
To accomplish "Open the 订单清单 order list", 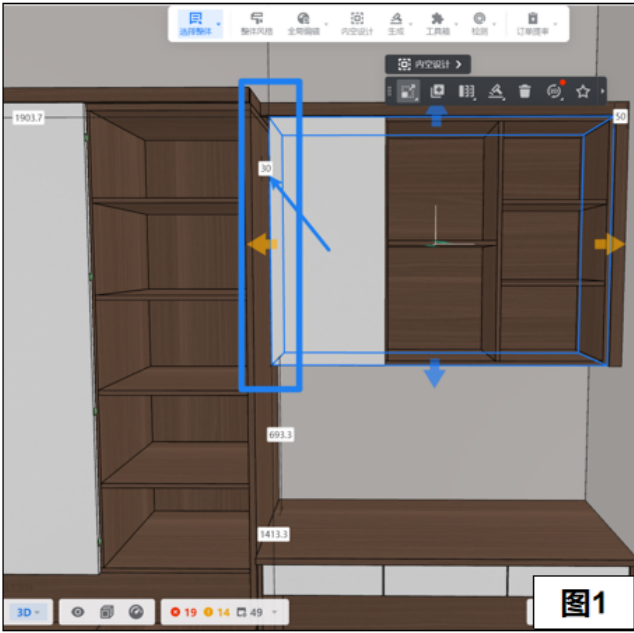I will click(533, 24).
